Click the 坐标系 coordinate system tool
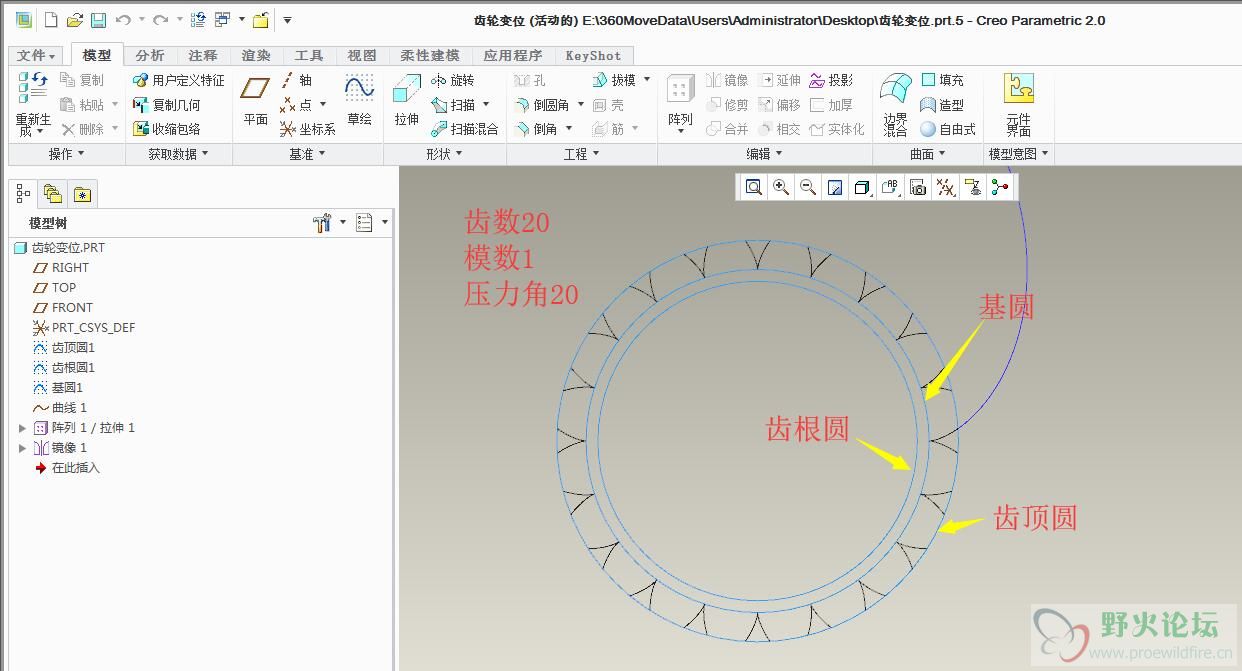Viewport: 1242px width, 671px height. [x=308, y=129]
